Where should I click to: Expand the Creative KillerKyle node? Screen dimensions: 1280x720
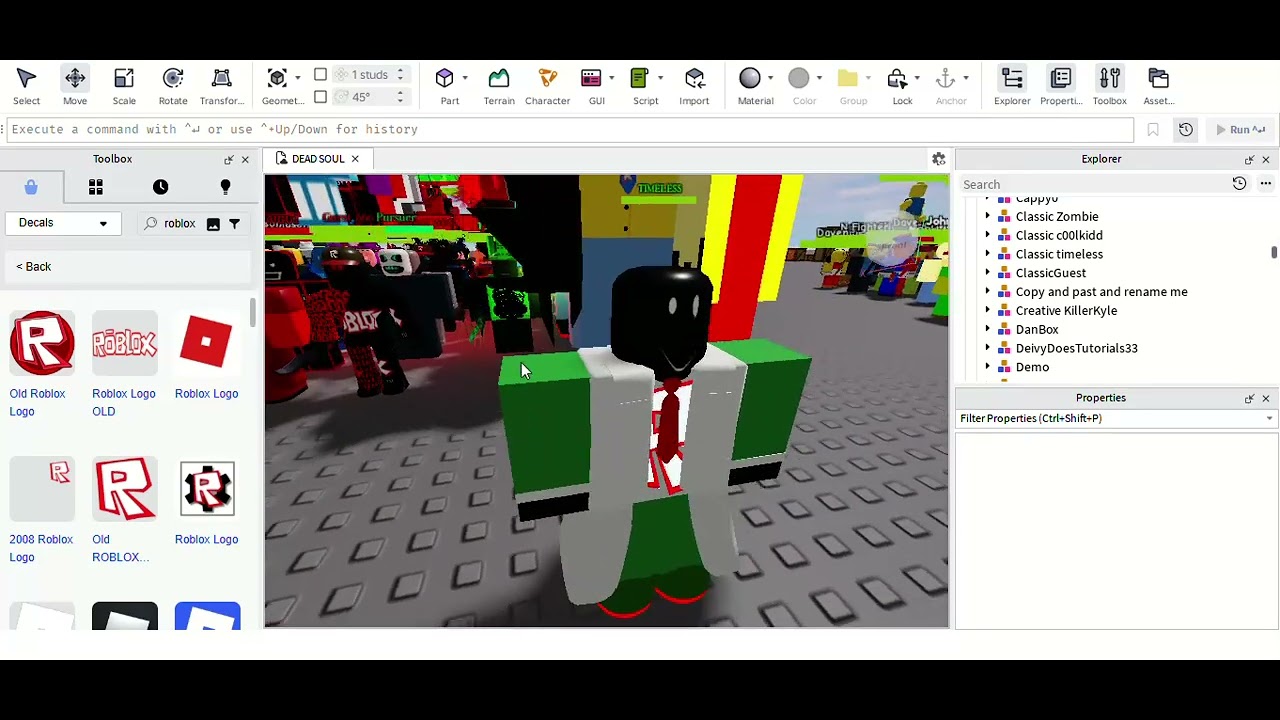988,310
